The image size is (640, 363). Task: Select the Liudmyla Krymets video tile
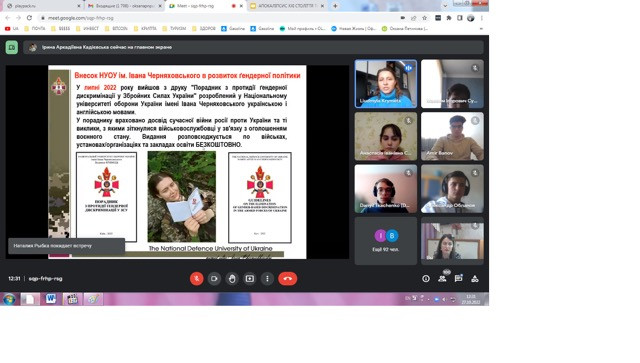click(386, 84)
